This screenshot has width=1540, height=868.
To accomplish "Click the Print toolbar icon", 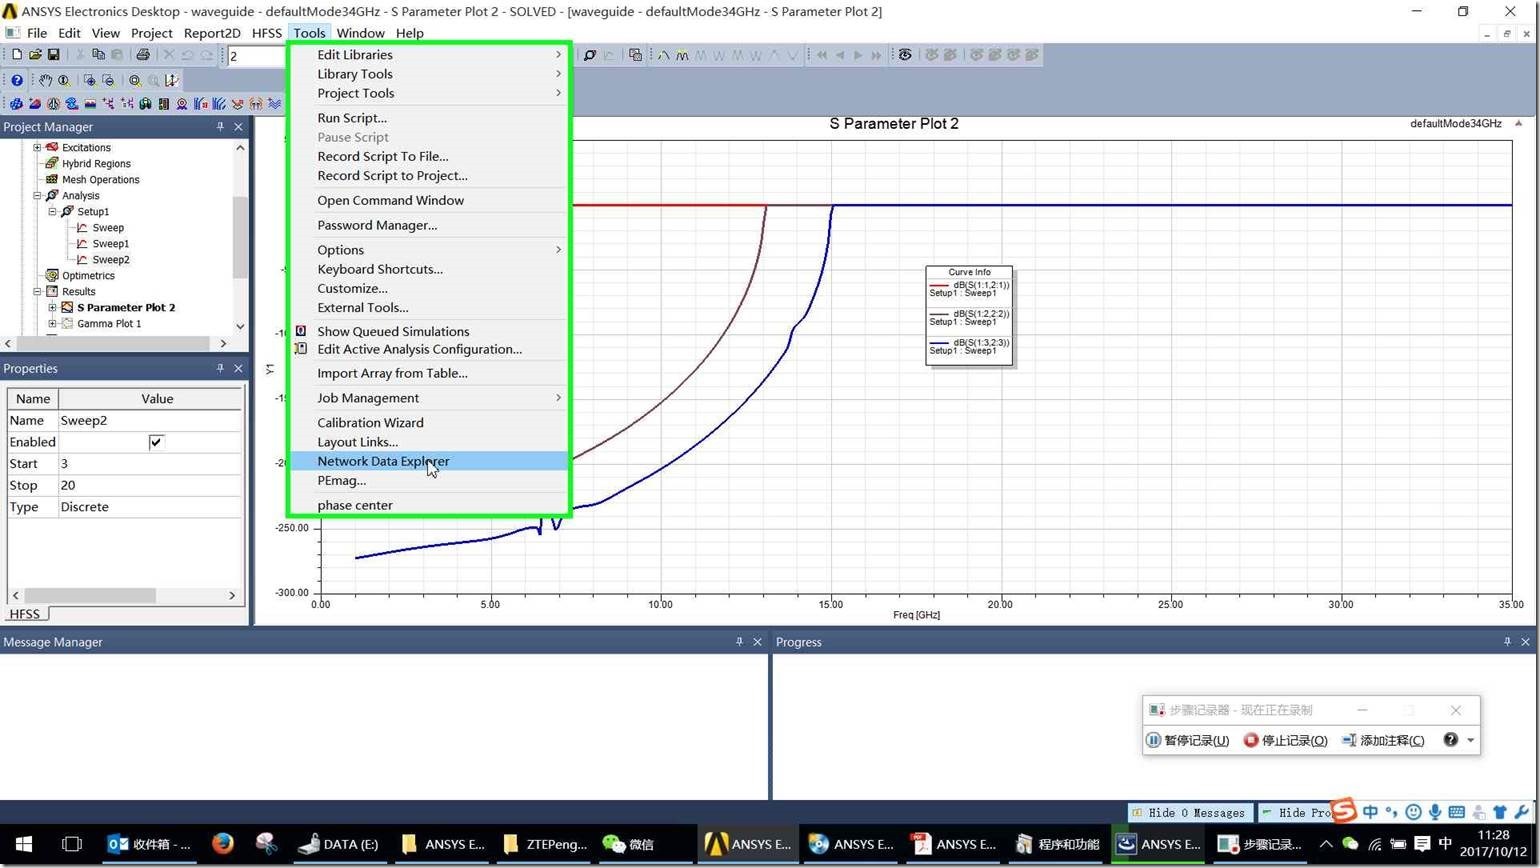I will tap(142, 55).
